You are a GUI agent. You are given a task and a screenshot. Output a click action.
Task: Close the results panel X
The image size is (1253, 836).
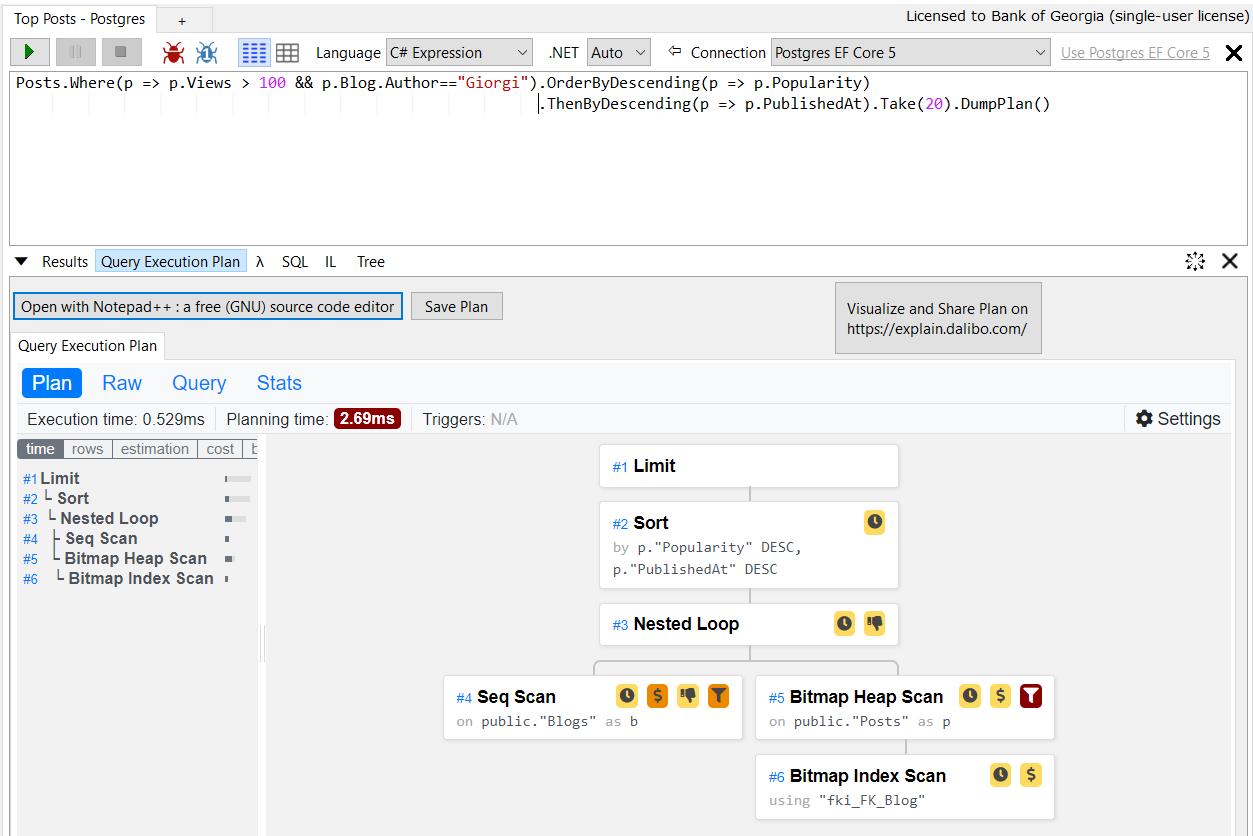point(1230,261)
